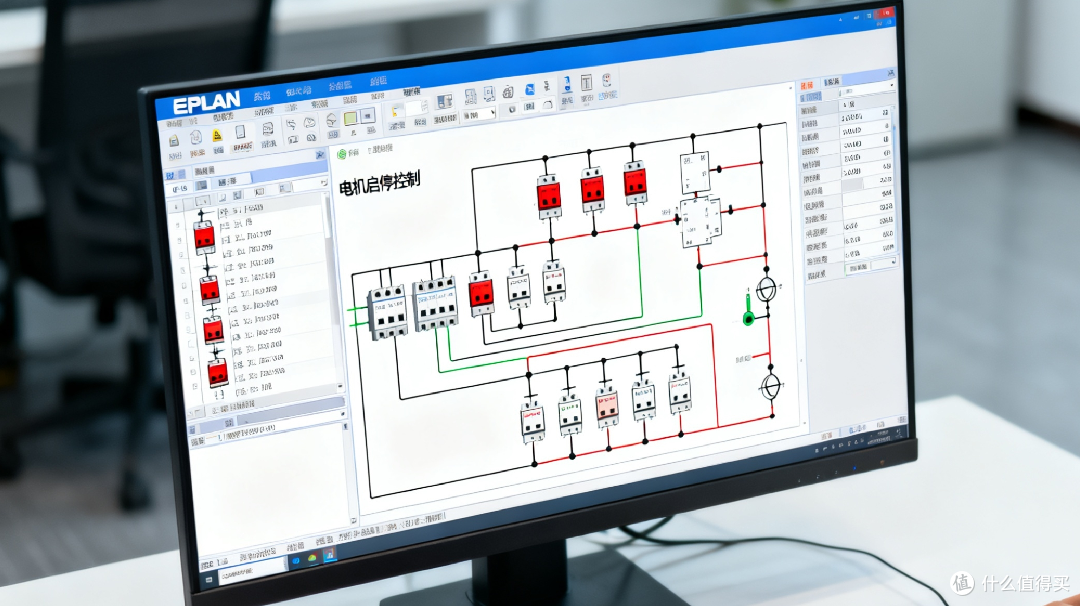1080x606 pixels.
Task: Click the blank page icon in the ribbon
Action: click(x=240, y=132)
